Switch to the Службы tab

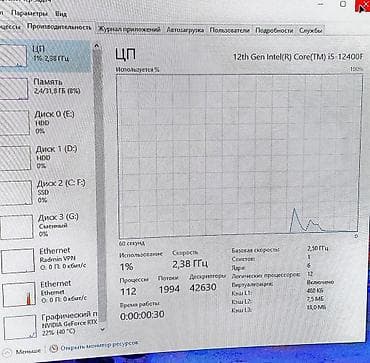point(311,31)
